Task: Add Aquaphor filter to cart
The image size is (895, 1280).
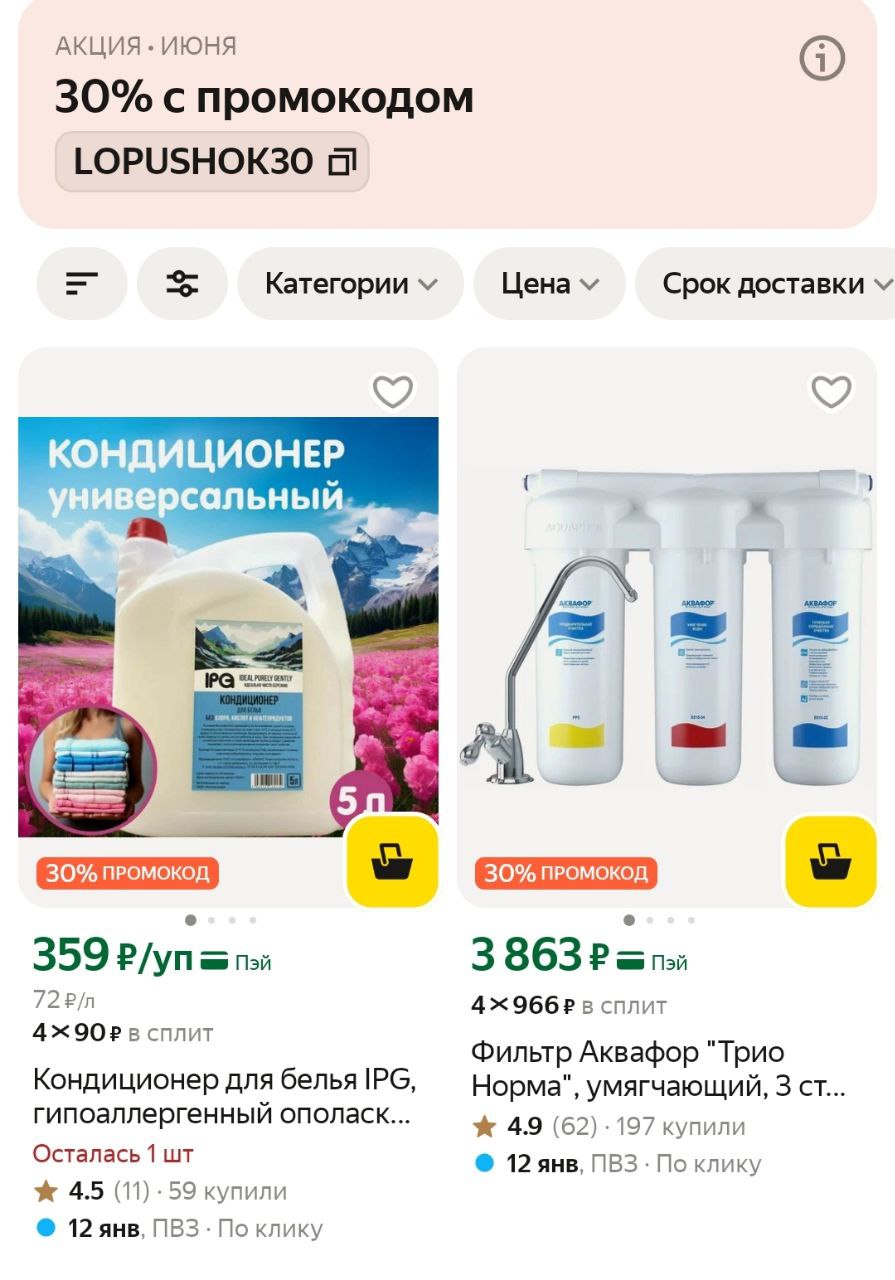Action: click(830, 861)
